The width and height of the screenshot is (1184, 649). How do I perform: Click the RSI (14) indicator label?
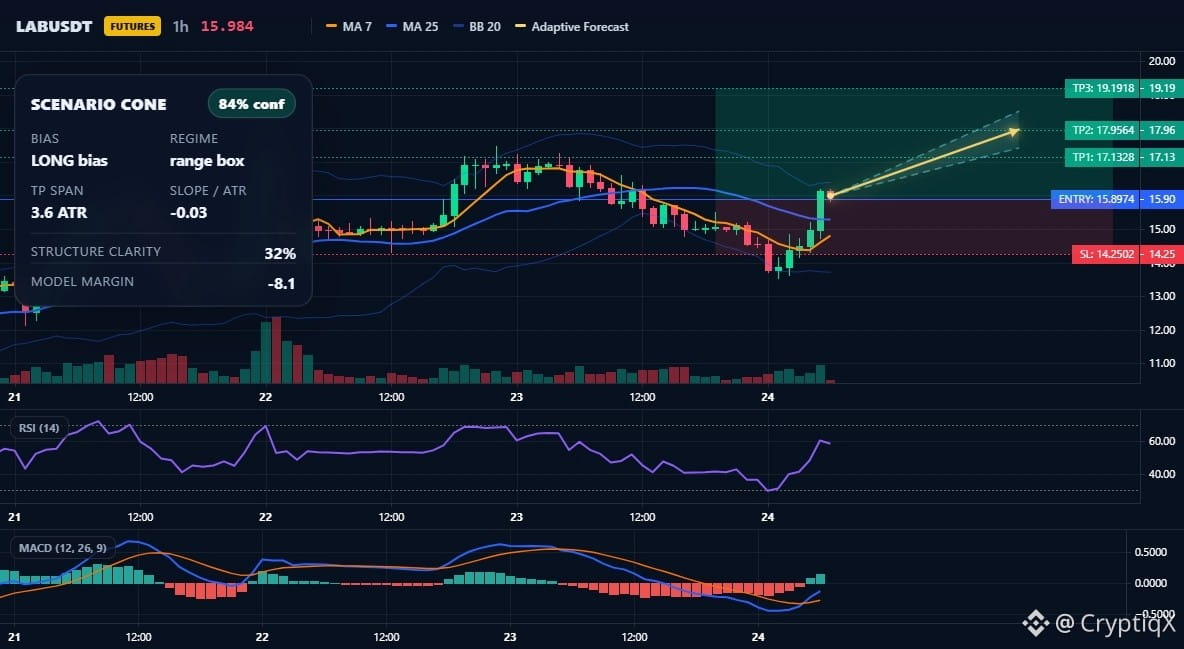coord(39,428)
